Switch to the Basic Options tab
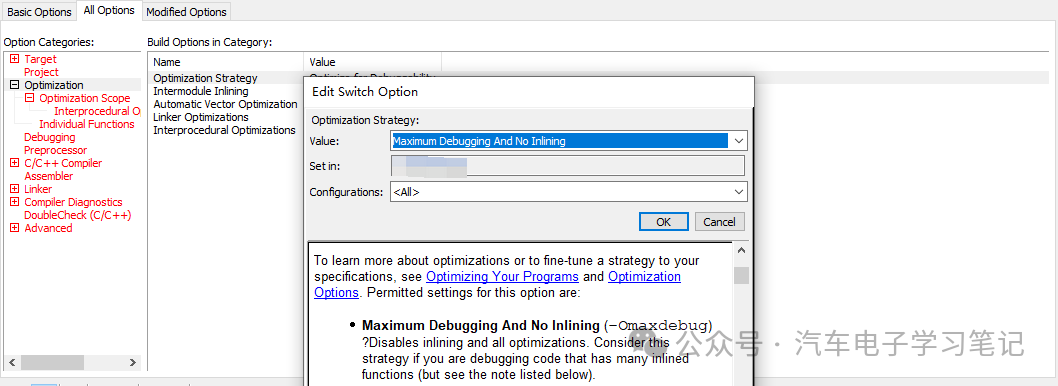 pos(39,12)
